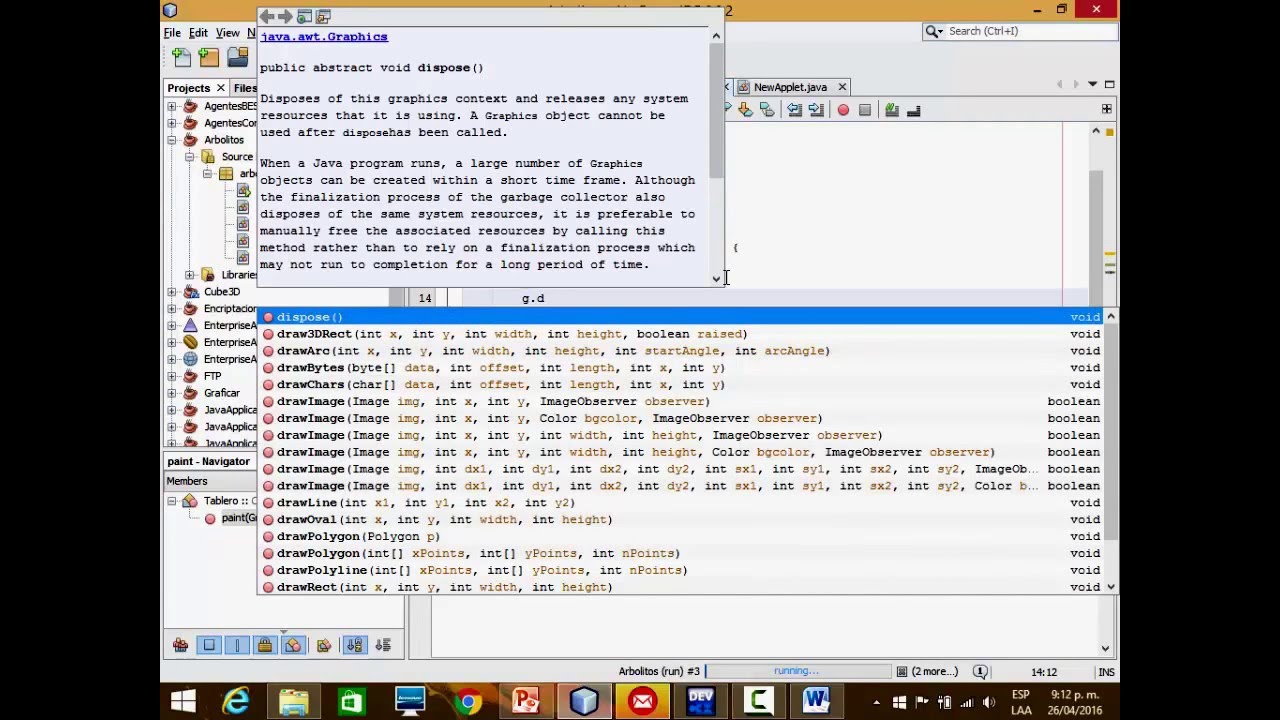
Task: Click the (2 more...) running tasks button
Action: coord(927,671)
